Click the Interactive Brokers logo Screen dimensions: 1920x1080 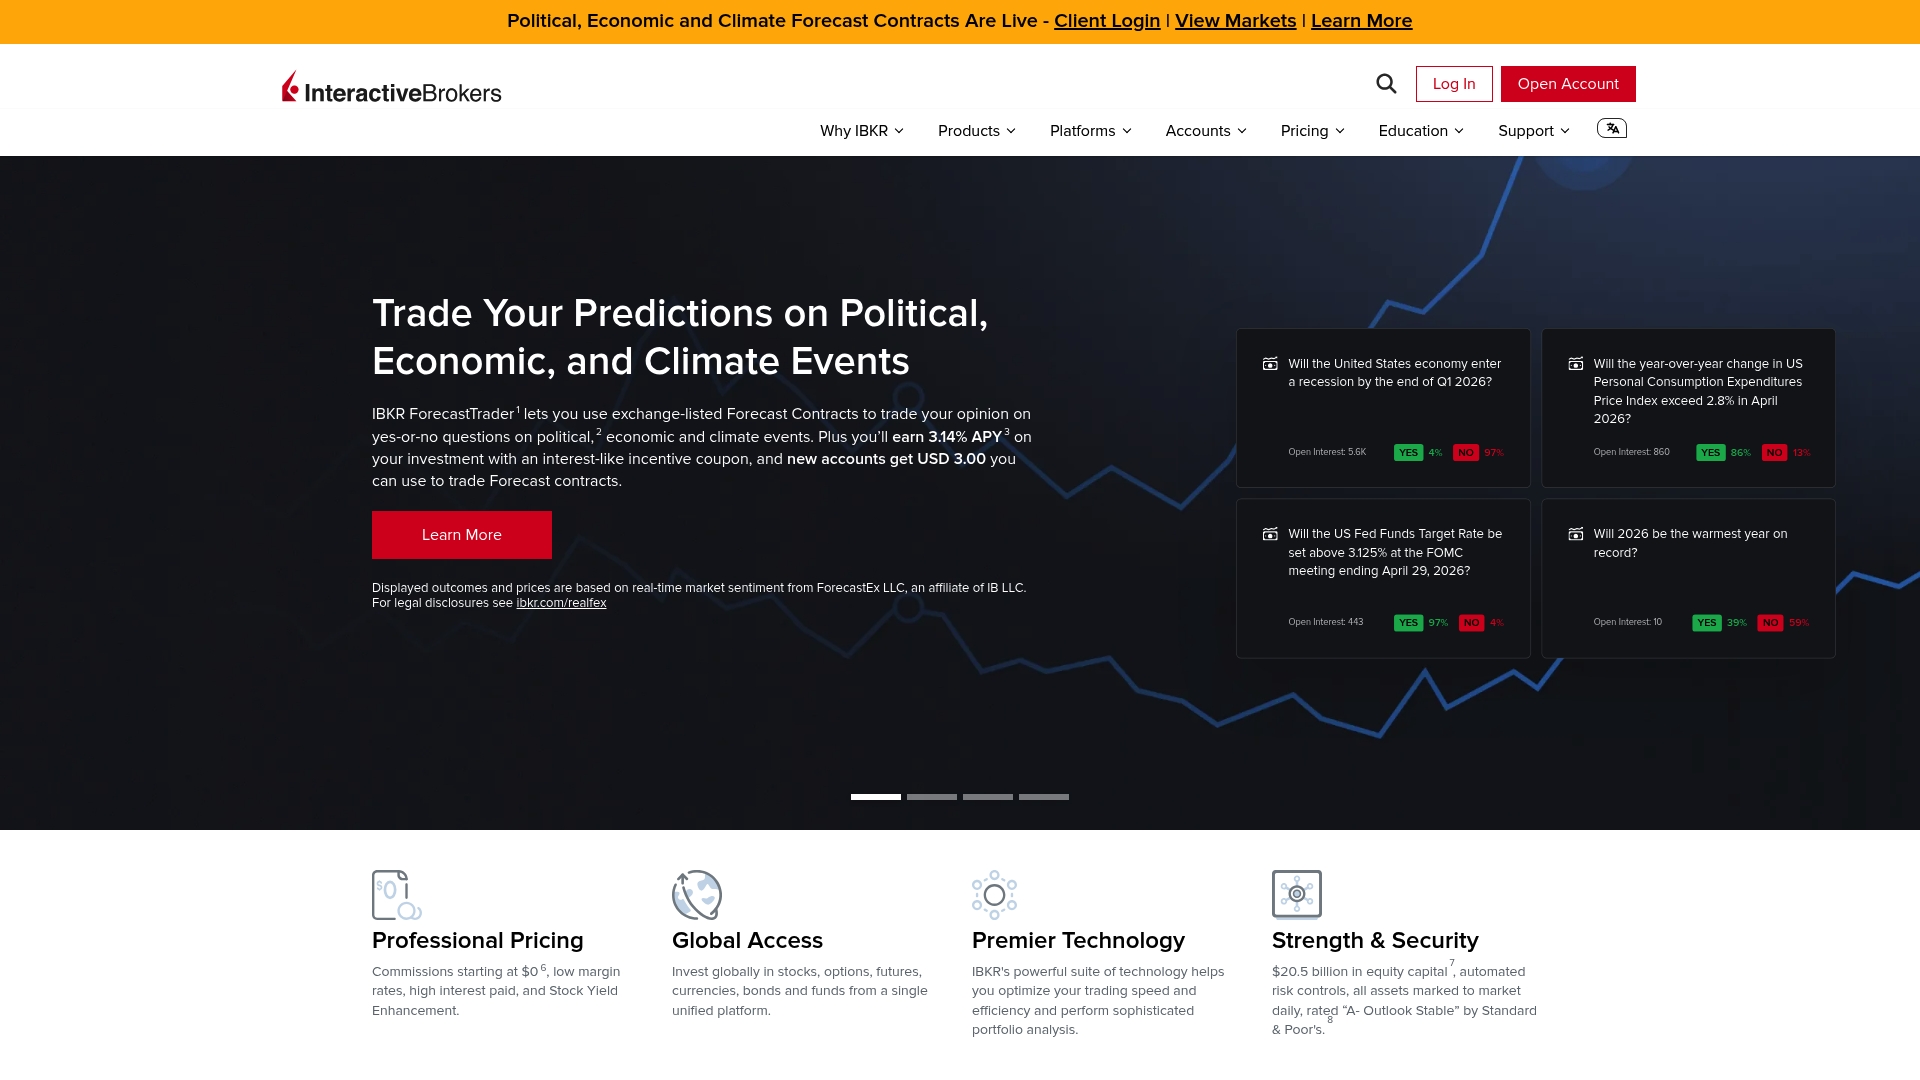coord(391,88)
